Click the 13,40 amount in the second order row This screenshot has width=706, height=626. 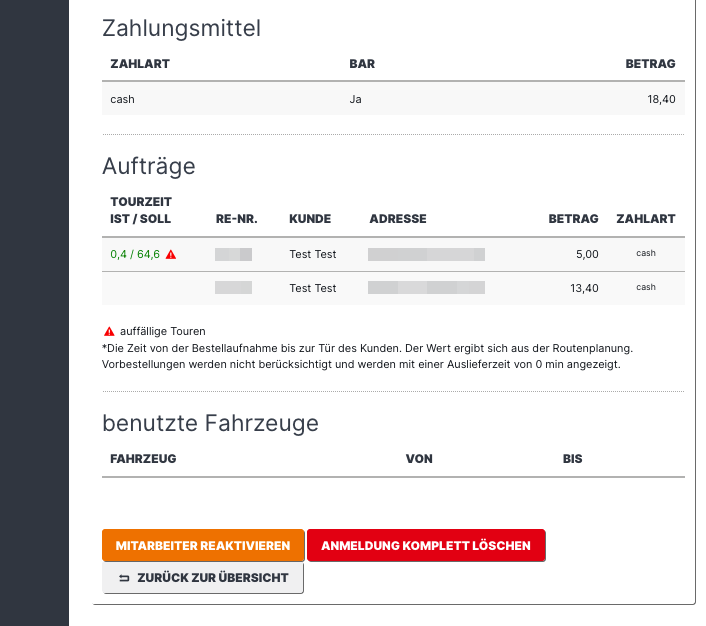click(584, 288)
